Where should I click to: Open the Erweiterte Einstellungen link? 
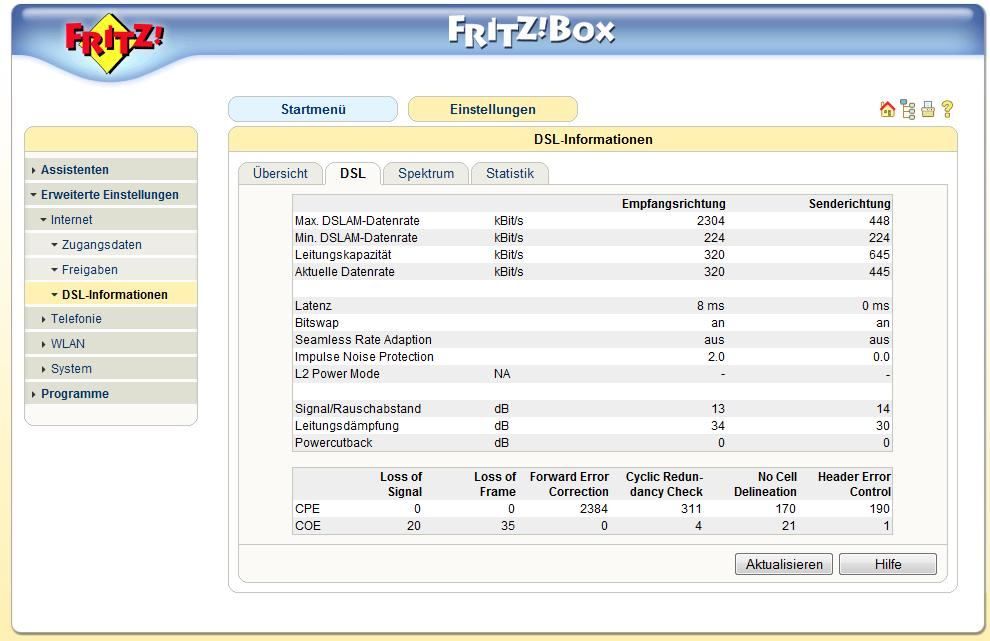(110, 195)
